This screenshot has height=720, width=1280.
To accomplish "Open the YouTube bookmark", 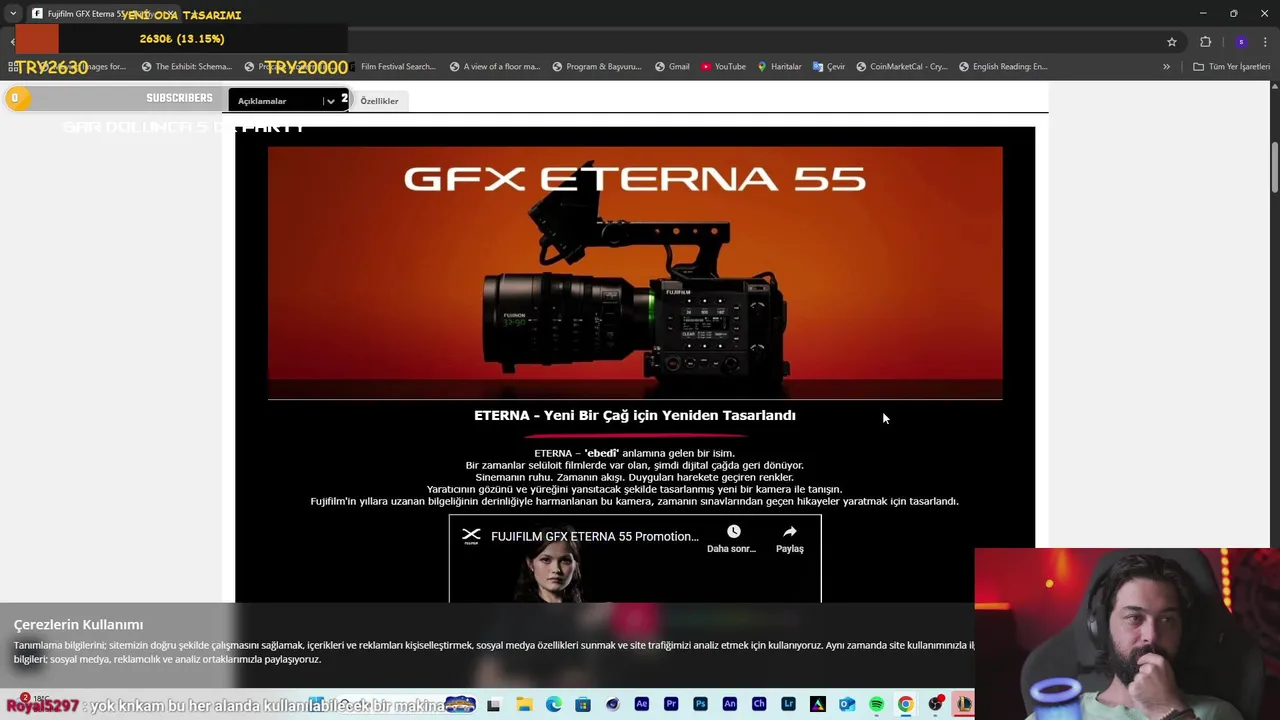I will 723,67.
